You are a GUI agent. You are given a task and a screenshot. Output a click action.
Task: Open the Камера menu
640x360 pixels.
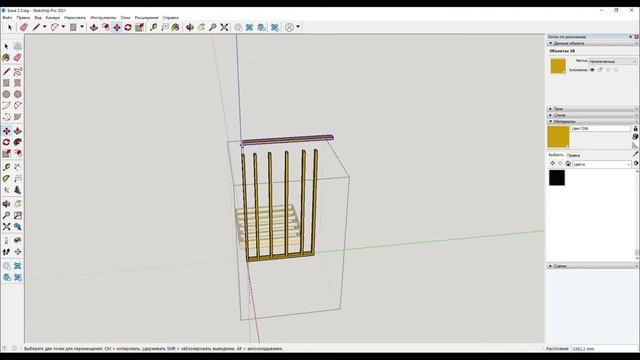[x=53, y=18]
